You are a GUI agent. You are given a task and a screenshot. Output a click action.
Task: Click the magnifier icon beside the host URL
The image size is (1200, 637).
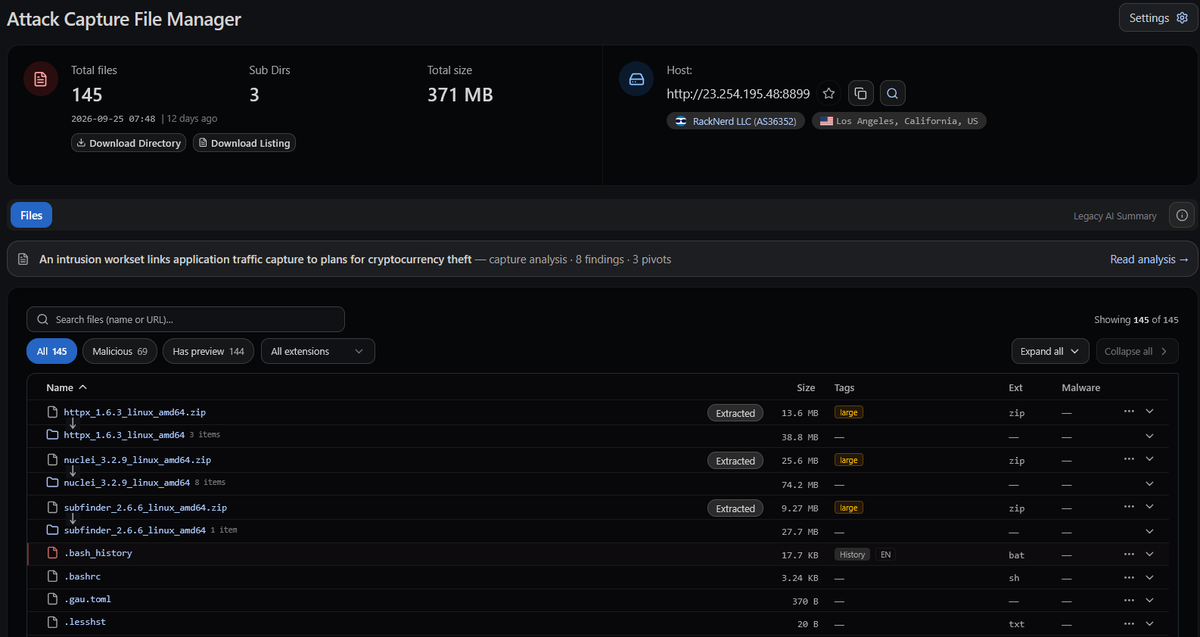[893, 93]
